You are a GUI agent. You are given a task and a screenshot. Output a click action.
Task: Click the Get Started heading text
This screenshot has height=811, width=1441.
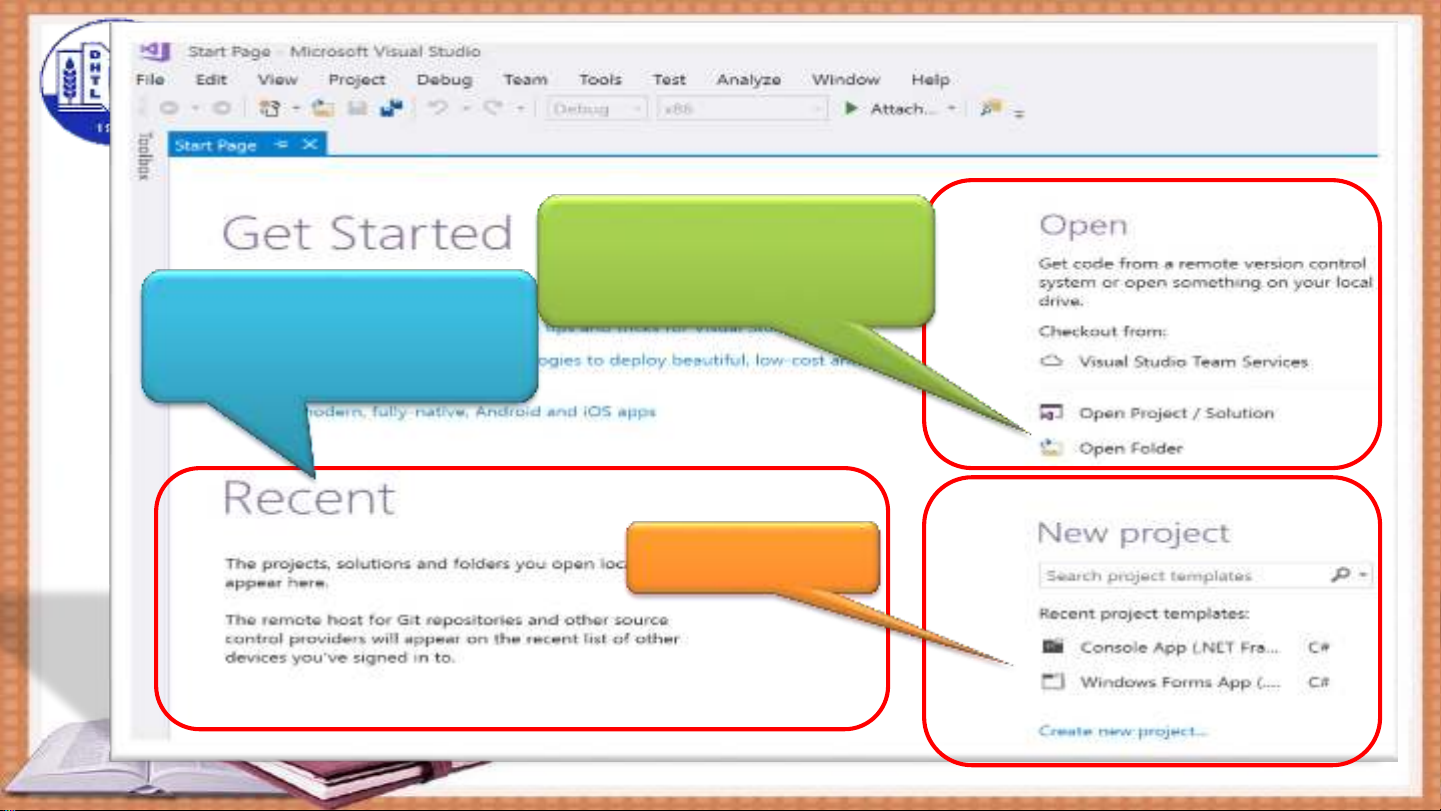367,234
